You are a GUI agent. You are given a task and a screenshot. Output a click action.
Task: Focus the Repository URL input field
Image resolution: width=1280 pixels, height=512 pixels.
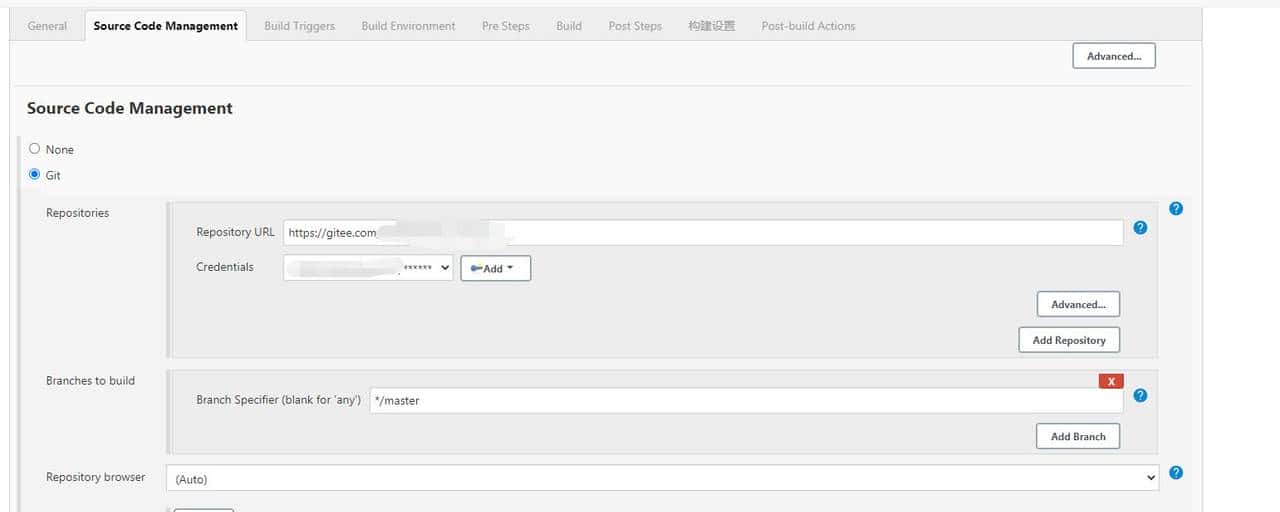point(703,232)
